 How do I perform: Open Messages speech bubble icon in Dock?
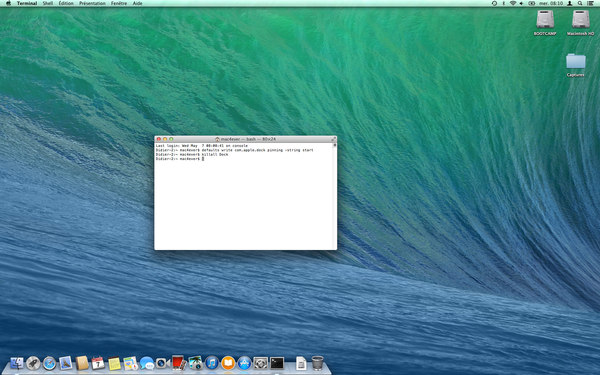coord(147,363)
